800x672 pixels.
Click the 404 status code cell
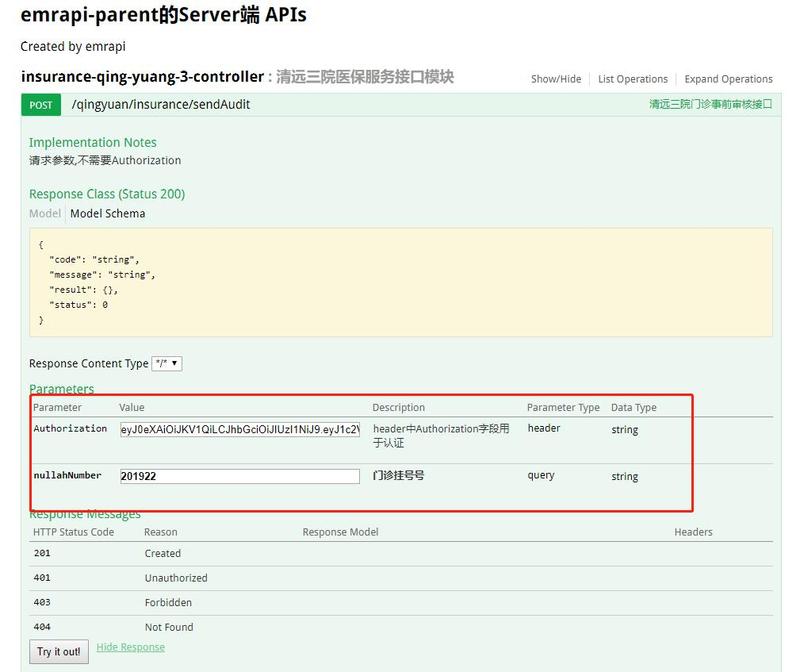pyautogui.click(x=42, y=627)
